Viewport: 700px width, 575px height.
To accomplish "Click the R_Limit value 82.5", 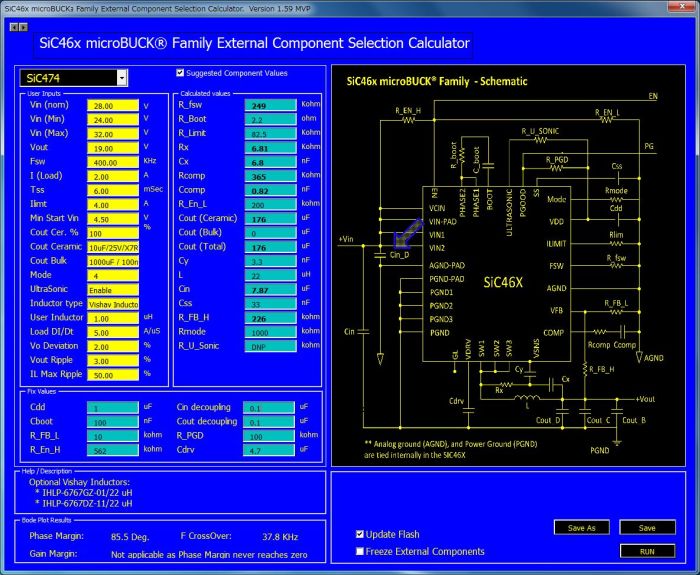I will coord(271,134).
